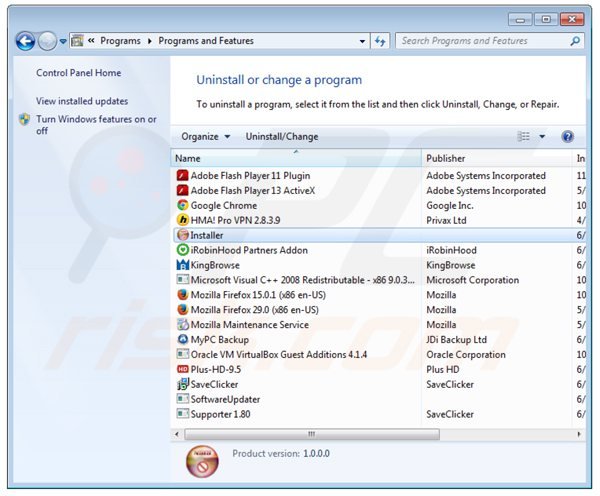Open View installed updates link

click(82, 101)
